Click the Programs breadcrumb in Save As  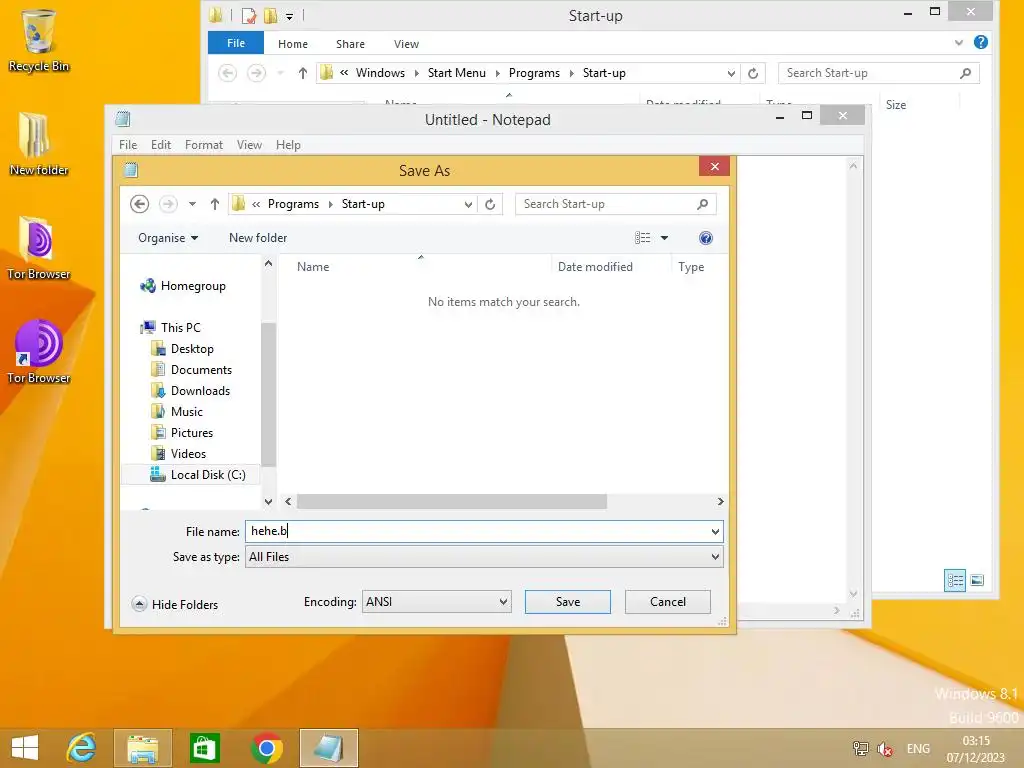[293, 204]
